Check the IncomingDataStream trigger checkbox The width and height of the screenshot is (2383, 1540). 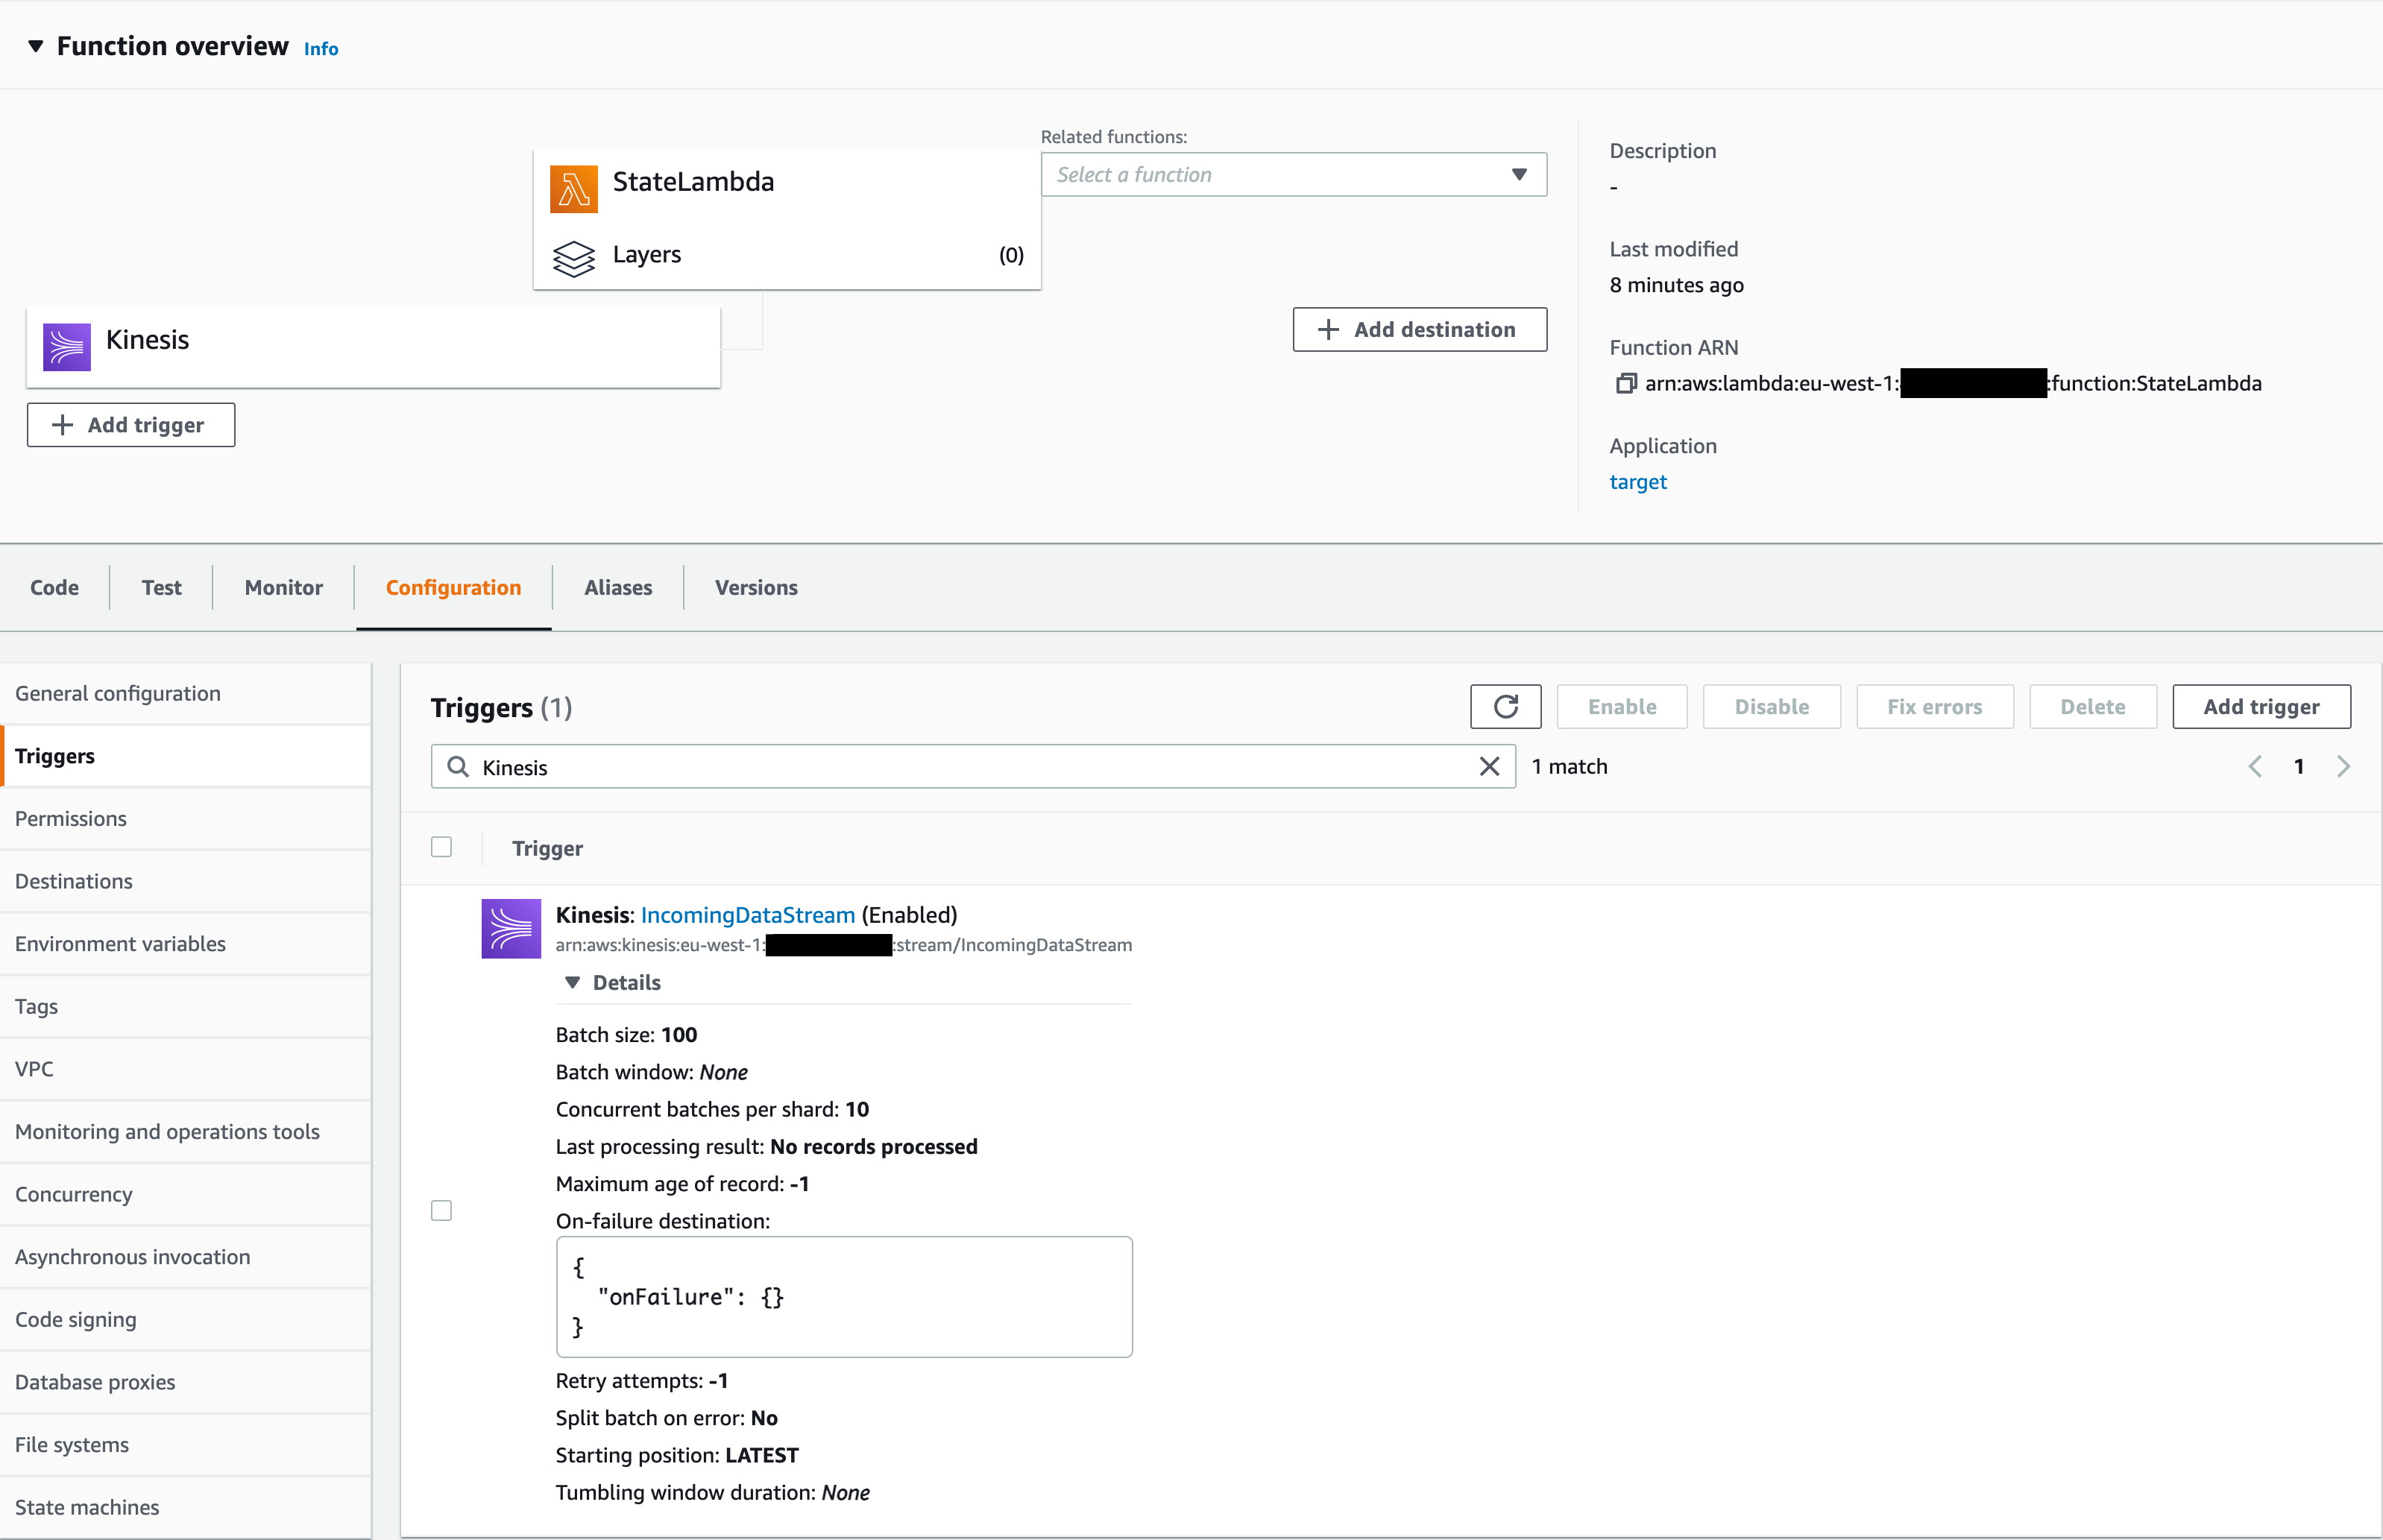coord(441,1210)
